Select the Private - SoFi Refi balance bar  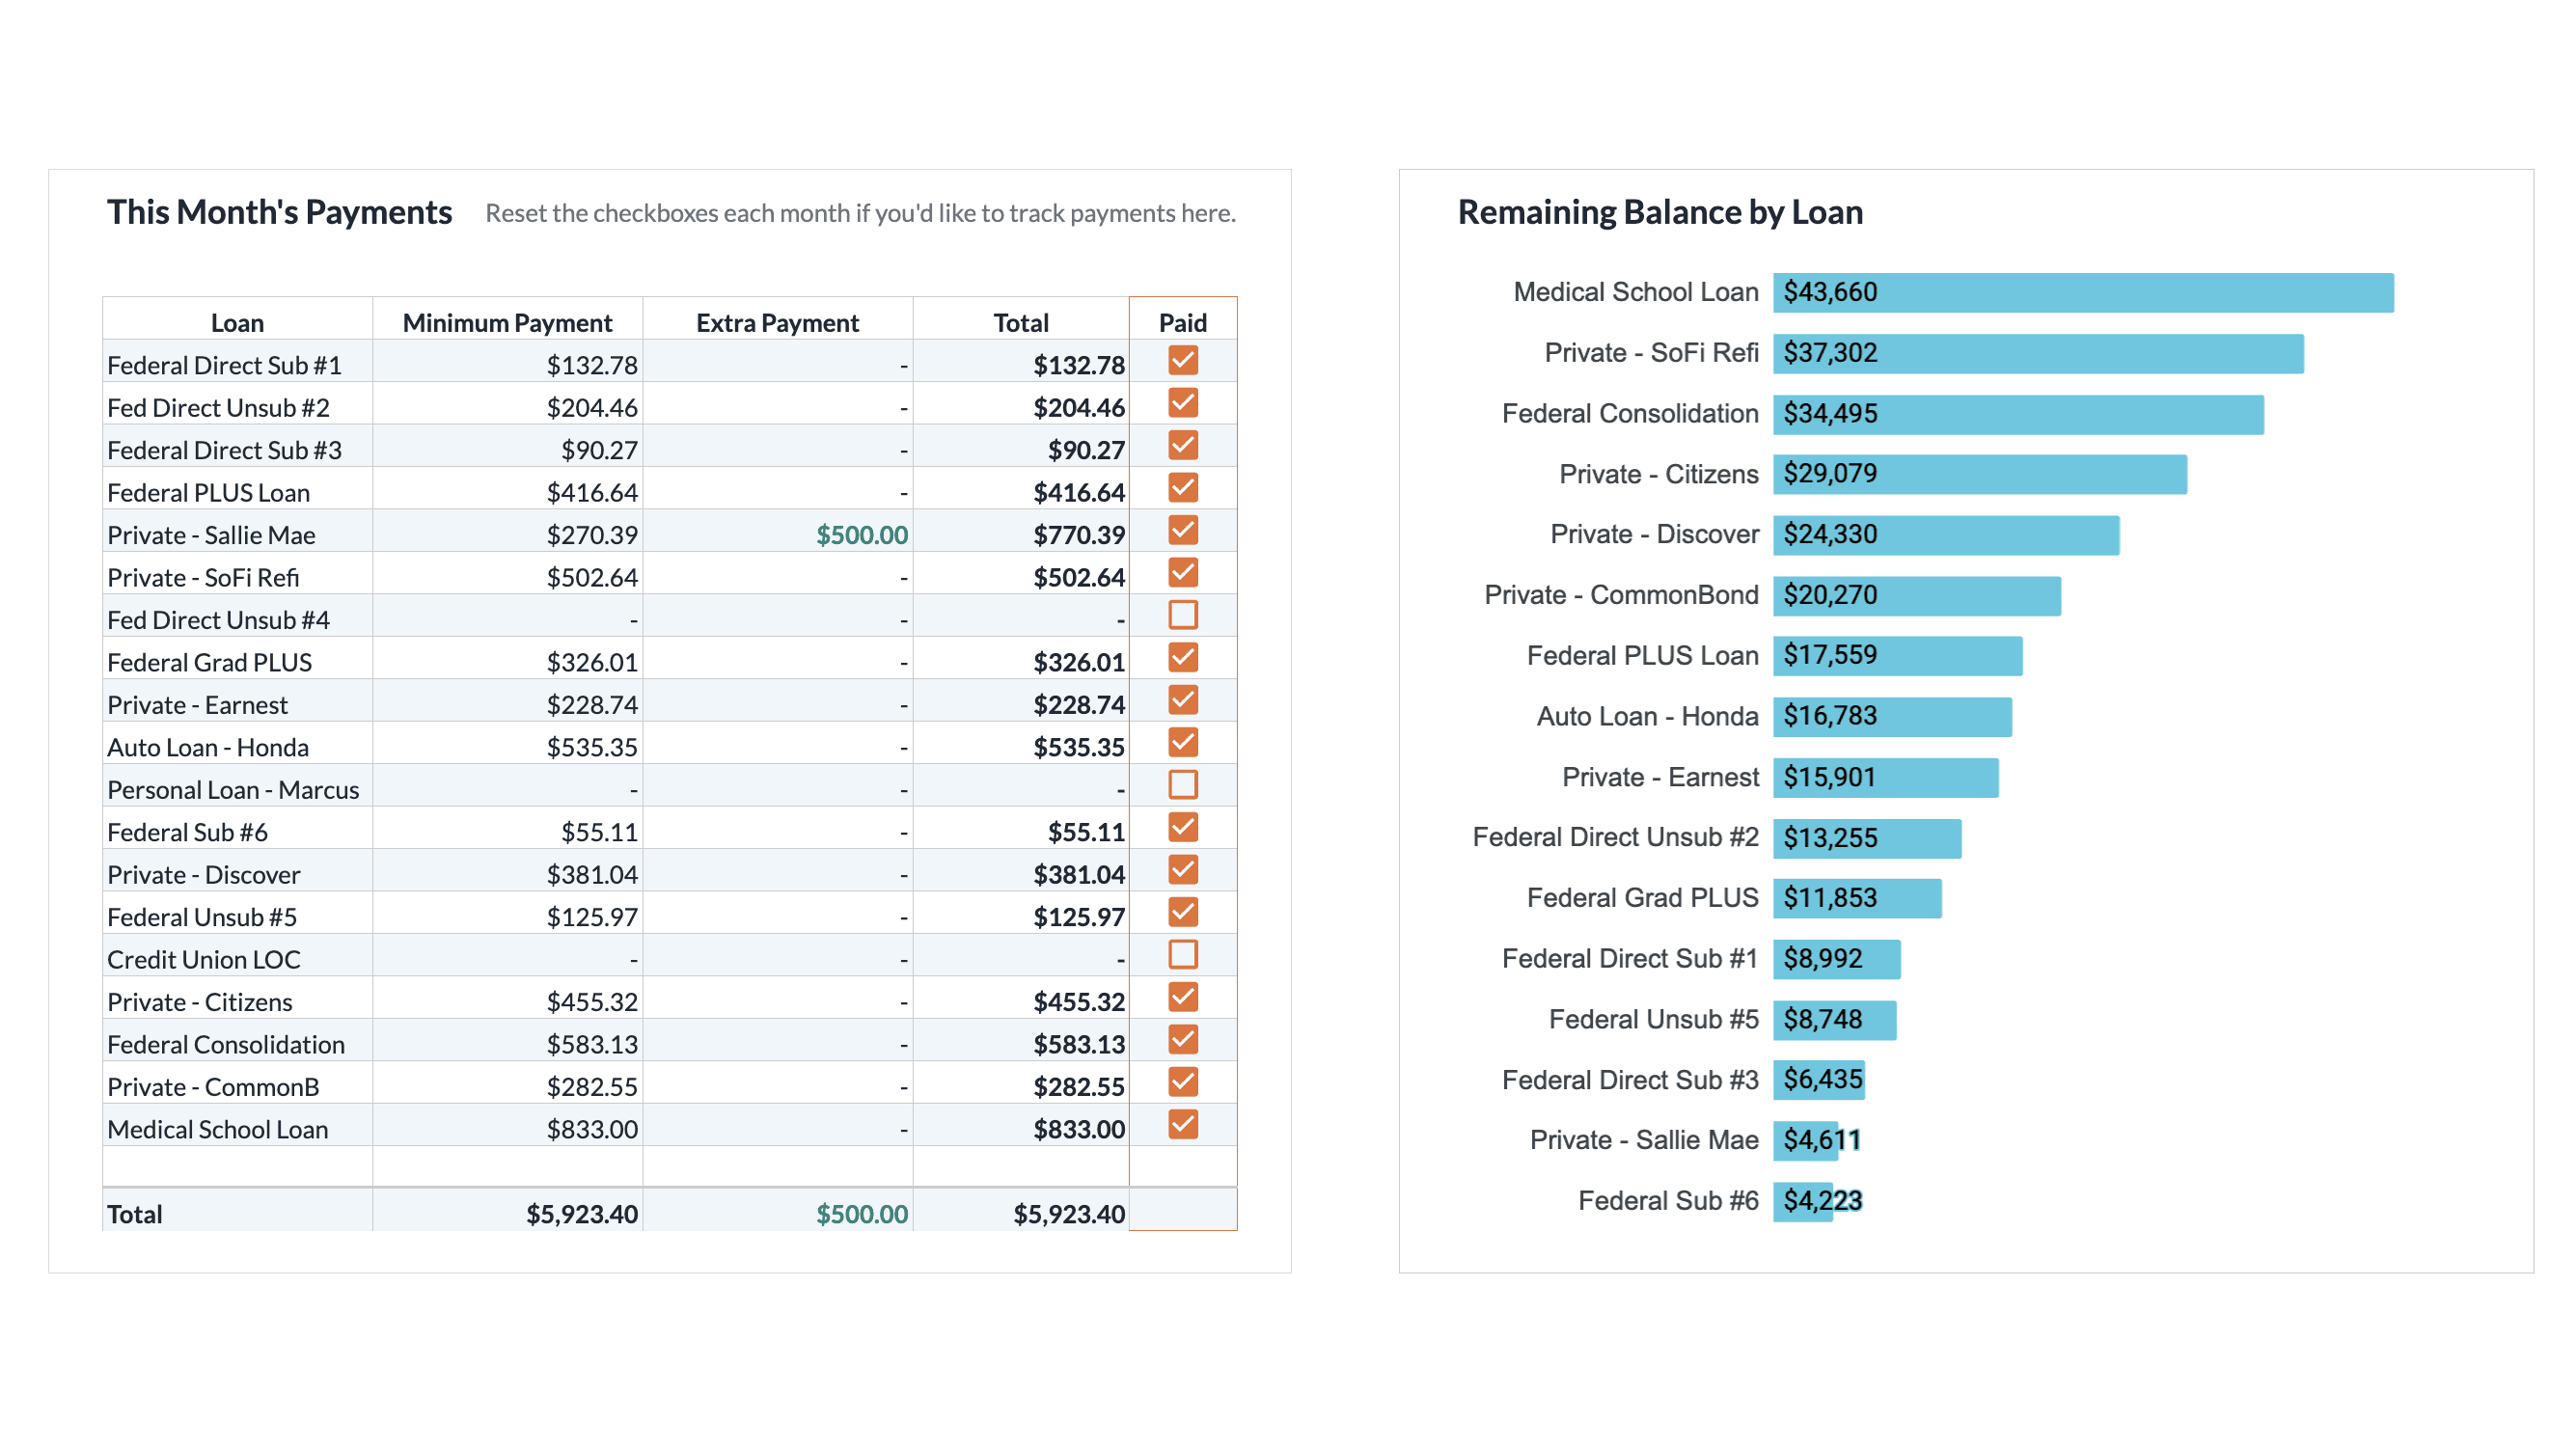pyautogui.click(x=2037, y=354)
